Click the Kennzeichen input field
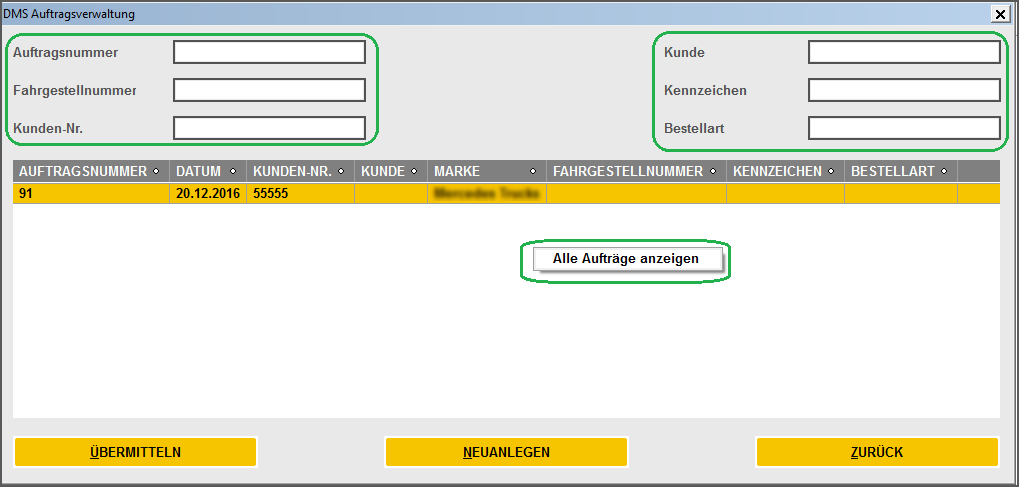Image resolution: width=1019 pixels, height=487 pixels. tap(904, 90)
